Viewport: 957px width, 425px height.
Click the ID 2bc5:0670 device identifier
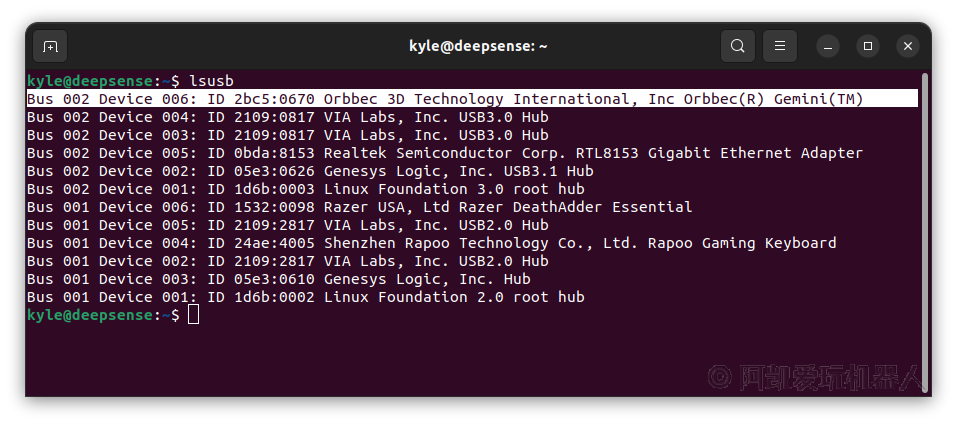click(261, 99)
